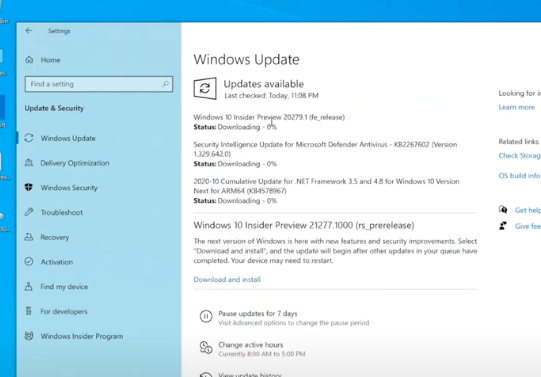This screenshot has width=541, height=377.
Task: Open the Home settings page
Action: 50,60
